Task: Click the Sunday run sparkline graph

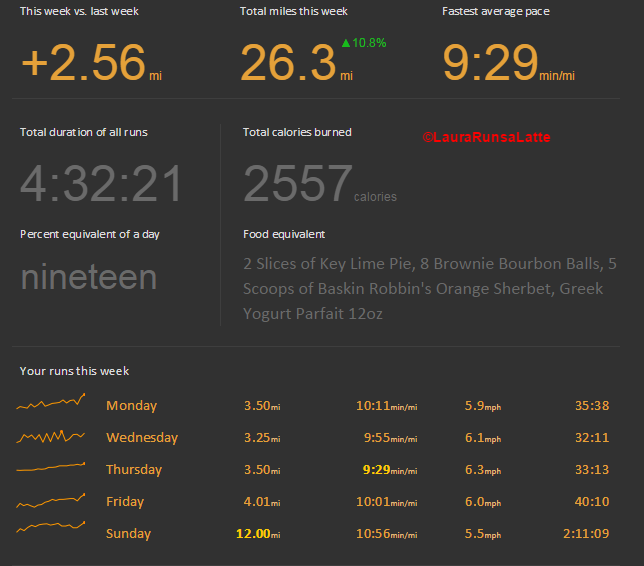Action: tap(50, 528)
